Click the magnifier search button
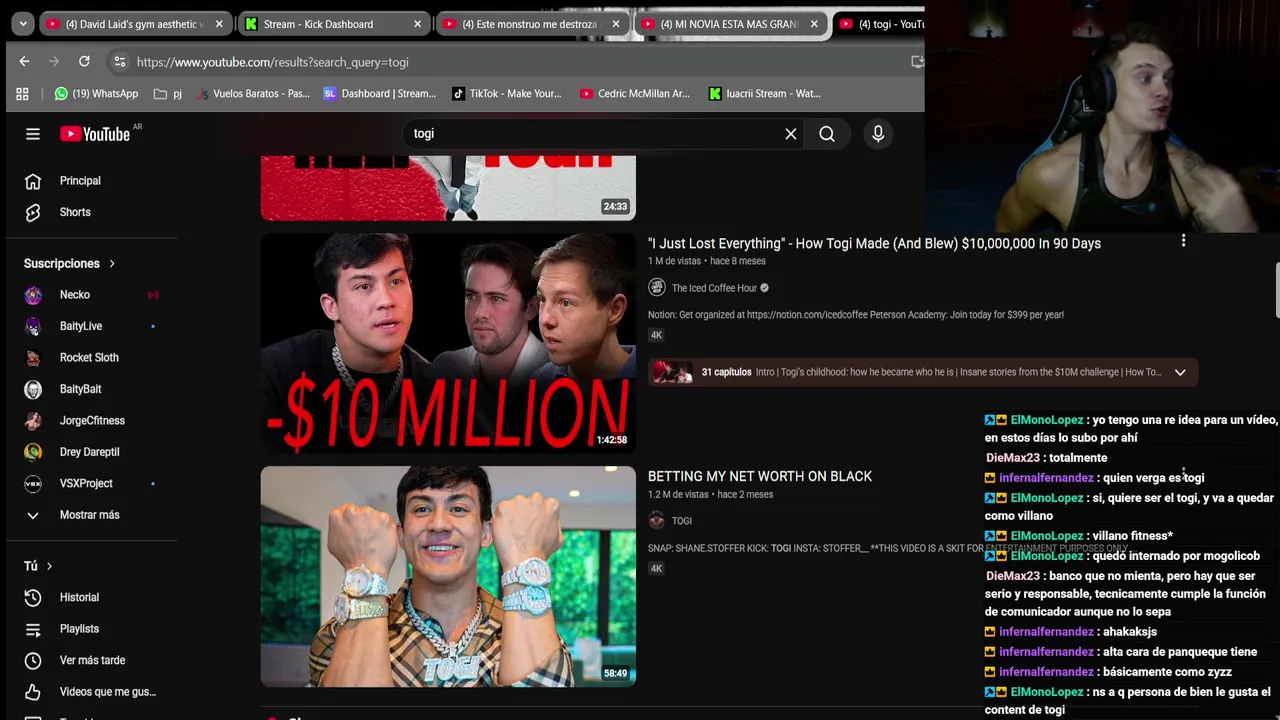Screen dimensions: 1280x720 (x=827, y=134)
